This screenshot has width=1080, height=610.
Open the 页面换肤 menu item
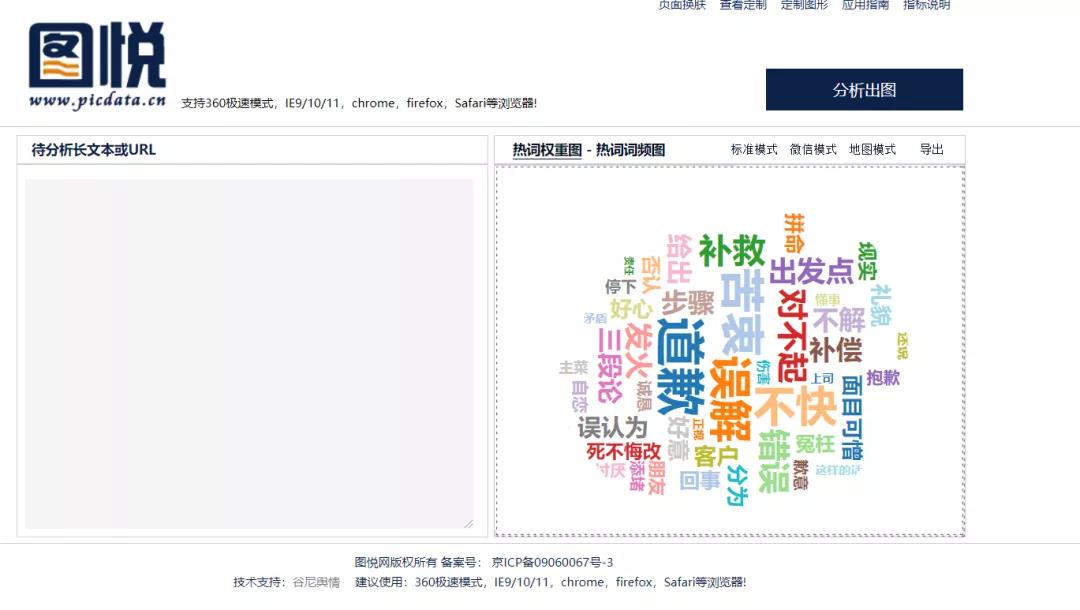(x=671, y=6)
